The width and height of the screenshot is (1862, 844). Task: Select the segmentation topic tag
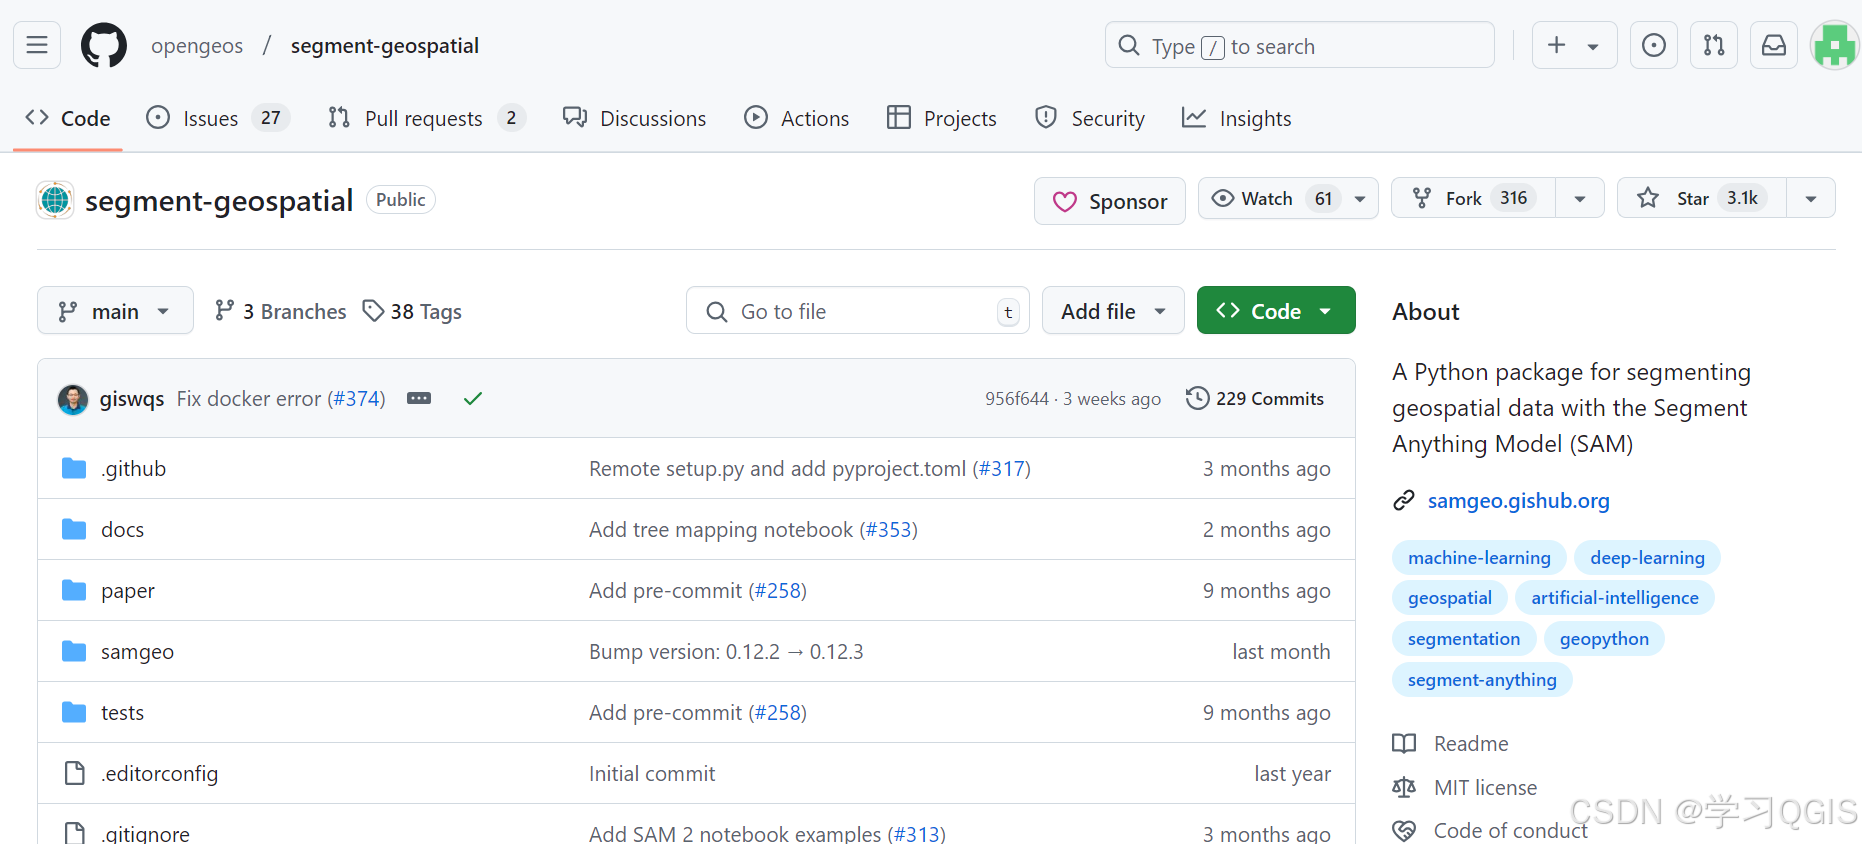(1464, 639)
